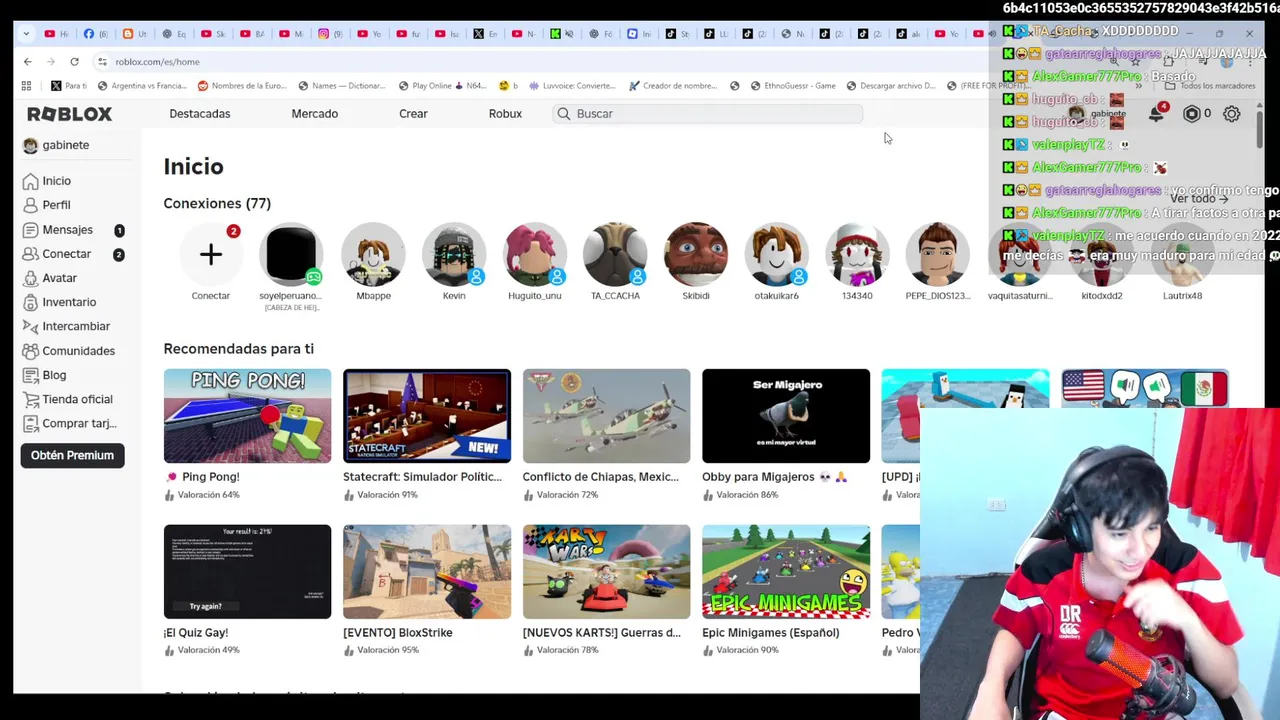Click the gabinete profile avatar in sidebar

tap(30, 145)
